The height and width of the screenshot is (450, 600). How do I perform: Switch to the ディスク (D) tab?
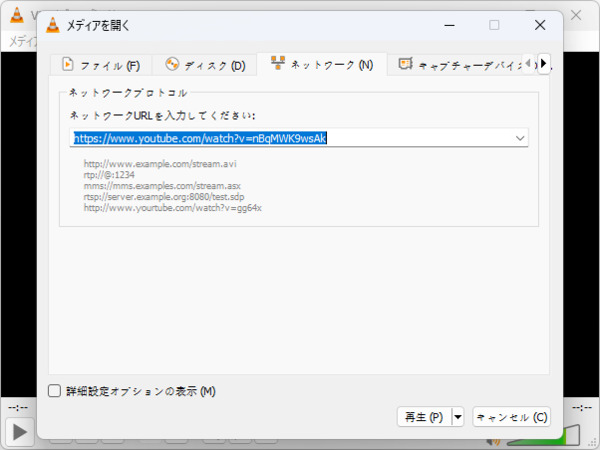click(205, 65)
